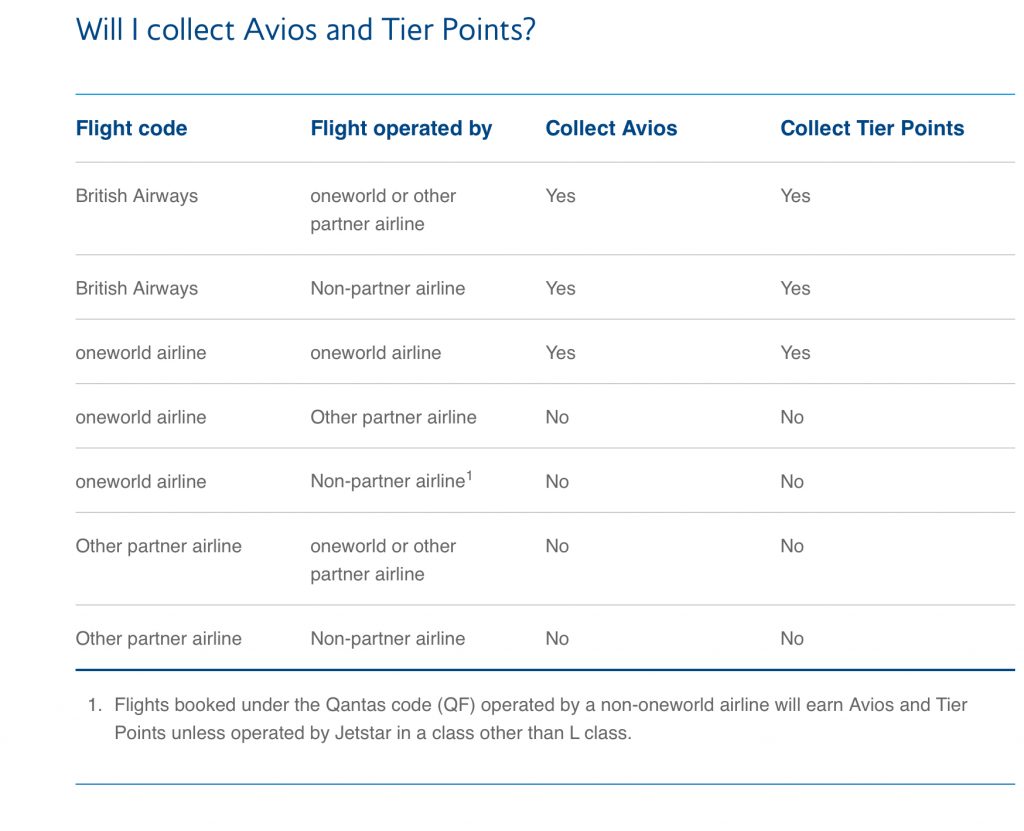Click 'oneworld or other partner airline' in first row
This screenshot has width=1024, height=831.
coord(383,210)
